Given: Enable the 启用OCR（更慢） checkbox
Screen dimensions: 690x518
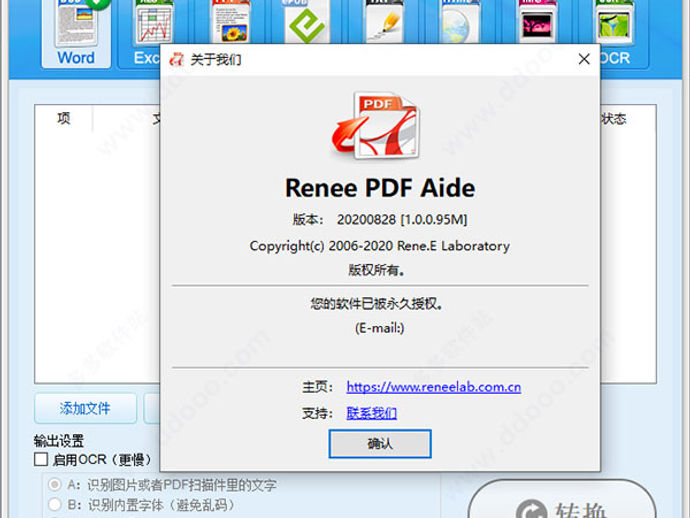Looking at the screenshot, I should (x=41, y=459).
